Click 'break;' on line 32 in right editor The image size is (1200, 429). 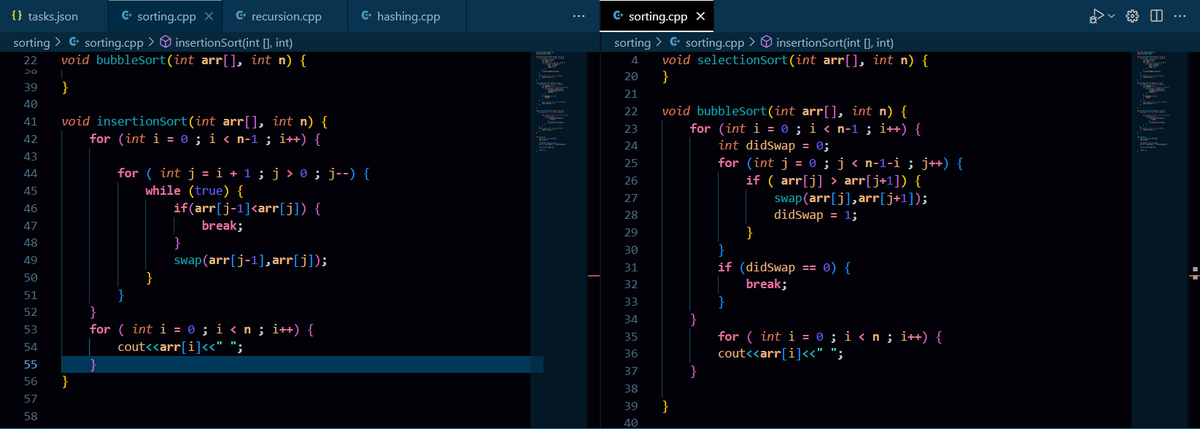point(766,284)
